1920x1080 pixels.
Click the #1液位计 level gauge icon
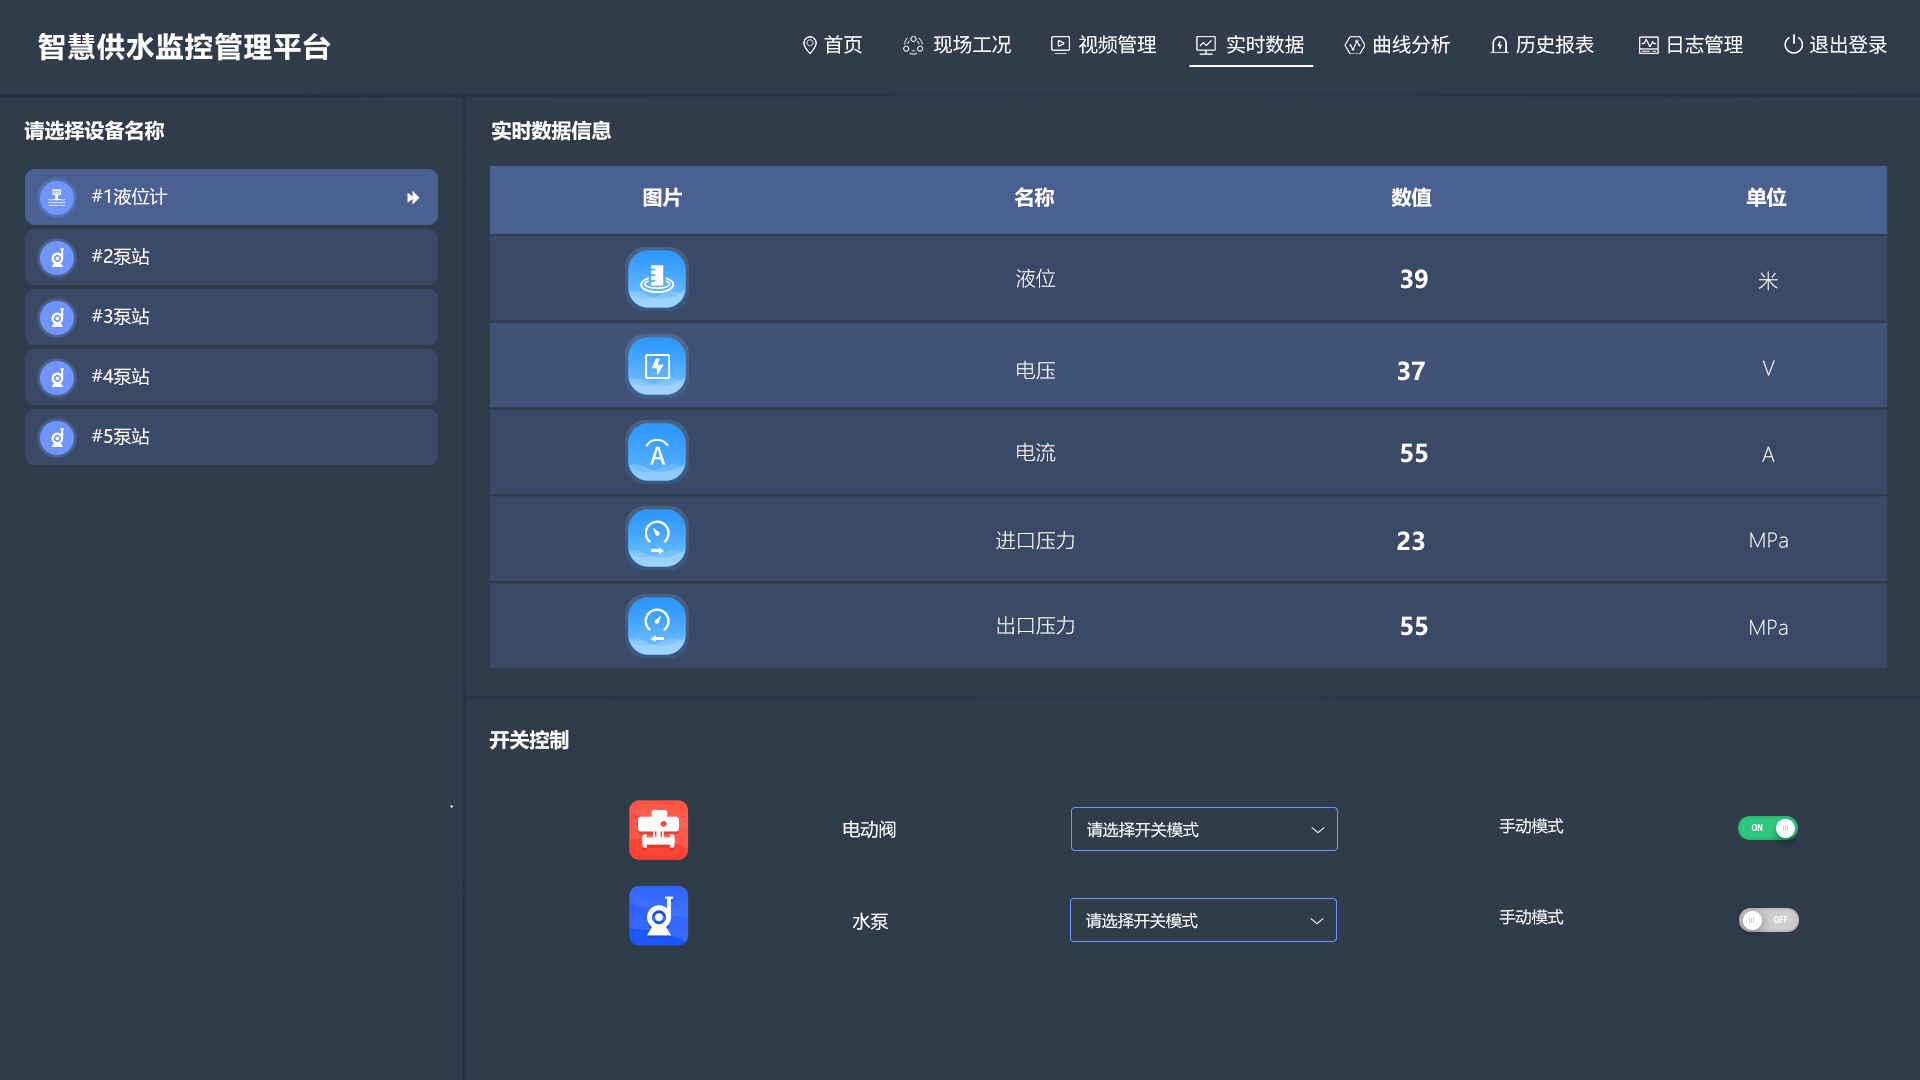57,197
